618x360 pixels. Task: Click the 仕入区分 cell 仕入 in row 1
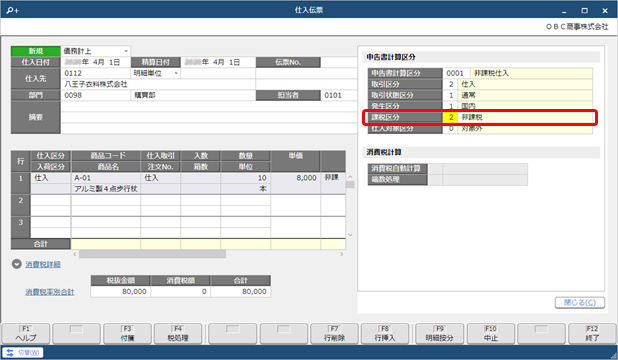pos(51,178)
